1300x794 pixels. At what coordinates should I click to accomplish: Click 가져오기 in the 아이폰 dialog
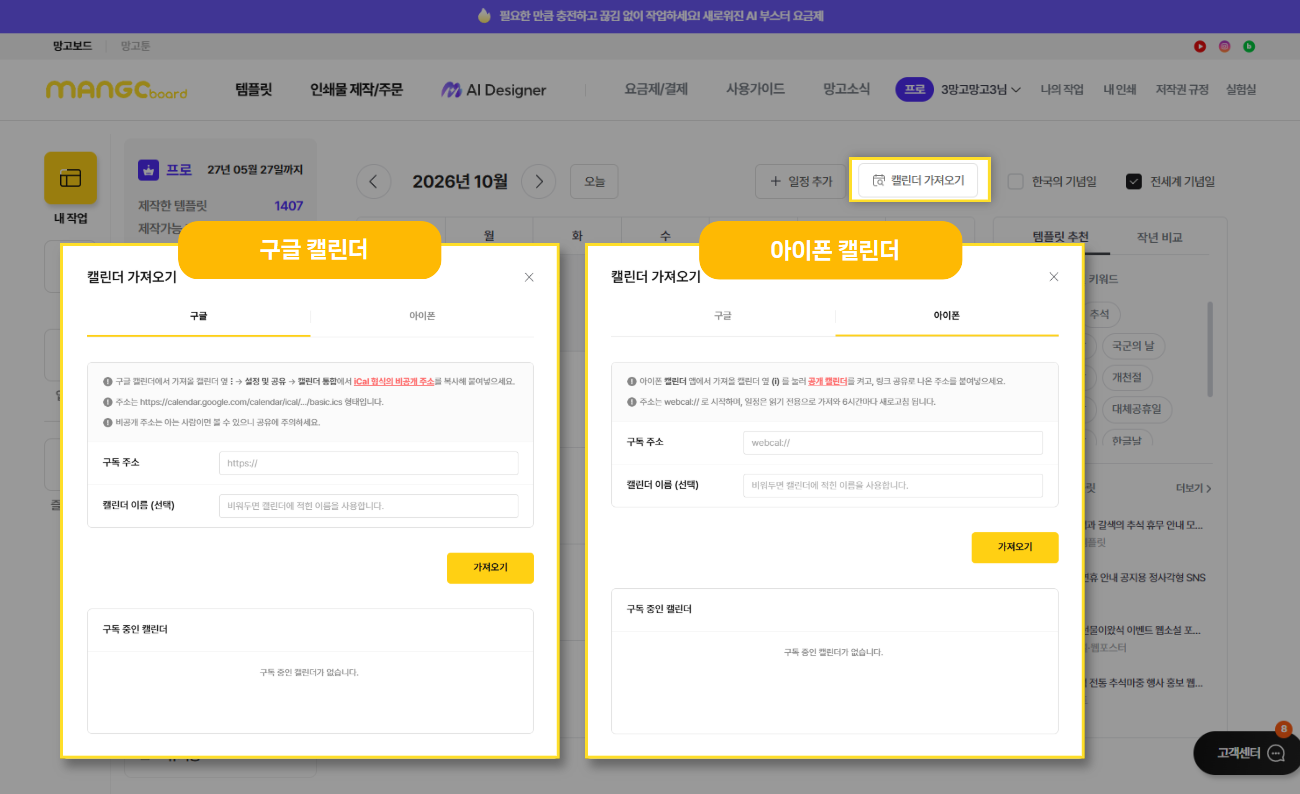tap(1014, 547)
